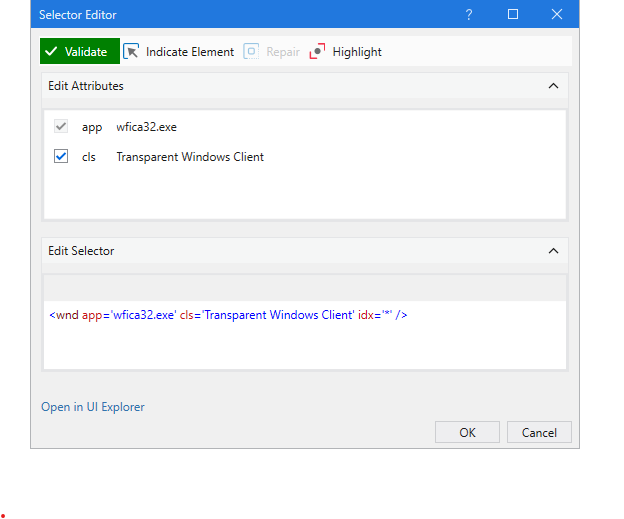The image size is (624, 519).
Task: Confirm with the OK button
Action: tap(467, 432)
